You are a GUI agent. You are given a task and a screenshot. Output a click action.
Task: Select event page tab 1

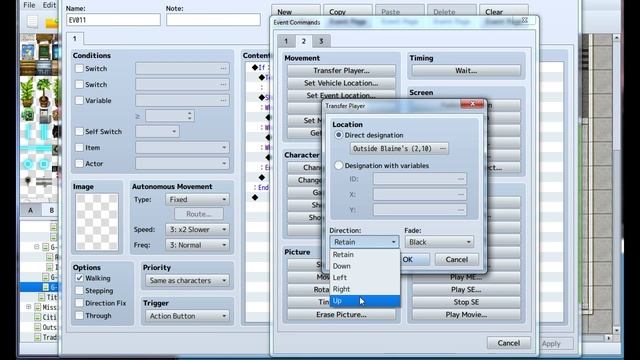point(75,38)
